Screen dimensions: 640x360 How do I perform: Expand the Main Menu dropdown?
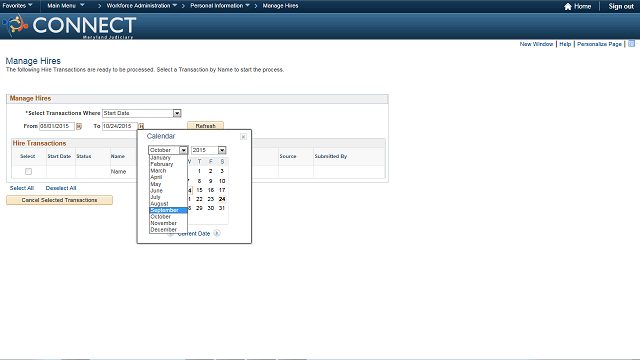click(x=66, y=6)
